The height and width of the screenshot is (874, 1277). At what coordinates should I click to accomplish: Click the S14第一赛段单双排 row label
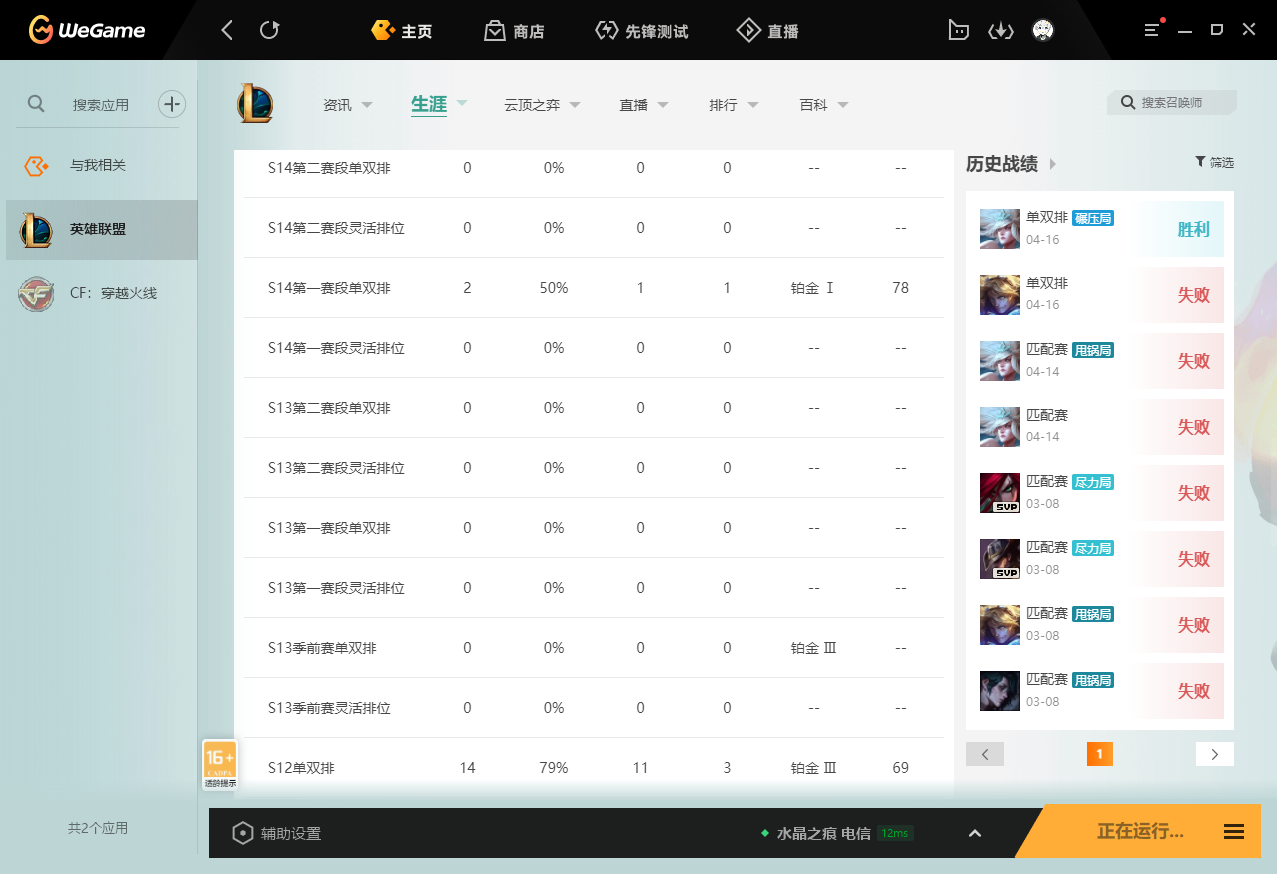tap(329, 288)
